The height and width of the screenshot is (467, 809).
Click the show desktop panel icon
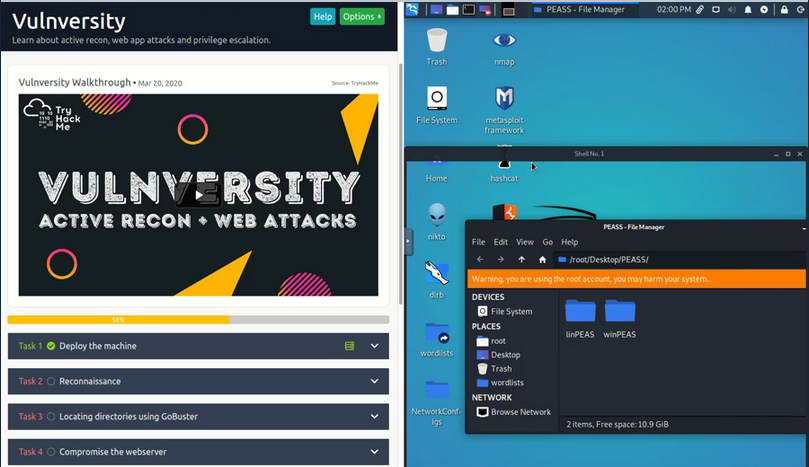[436, 10]
